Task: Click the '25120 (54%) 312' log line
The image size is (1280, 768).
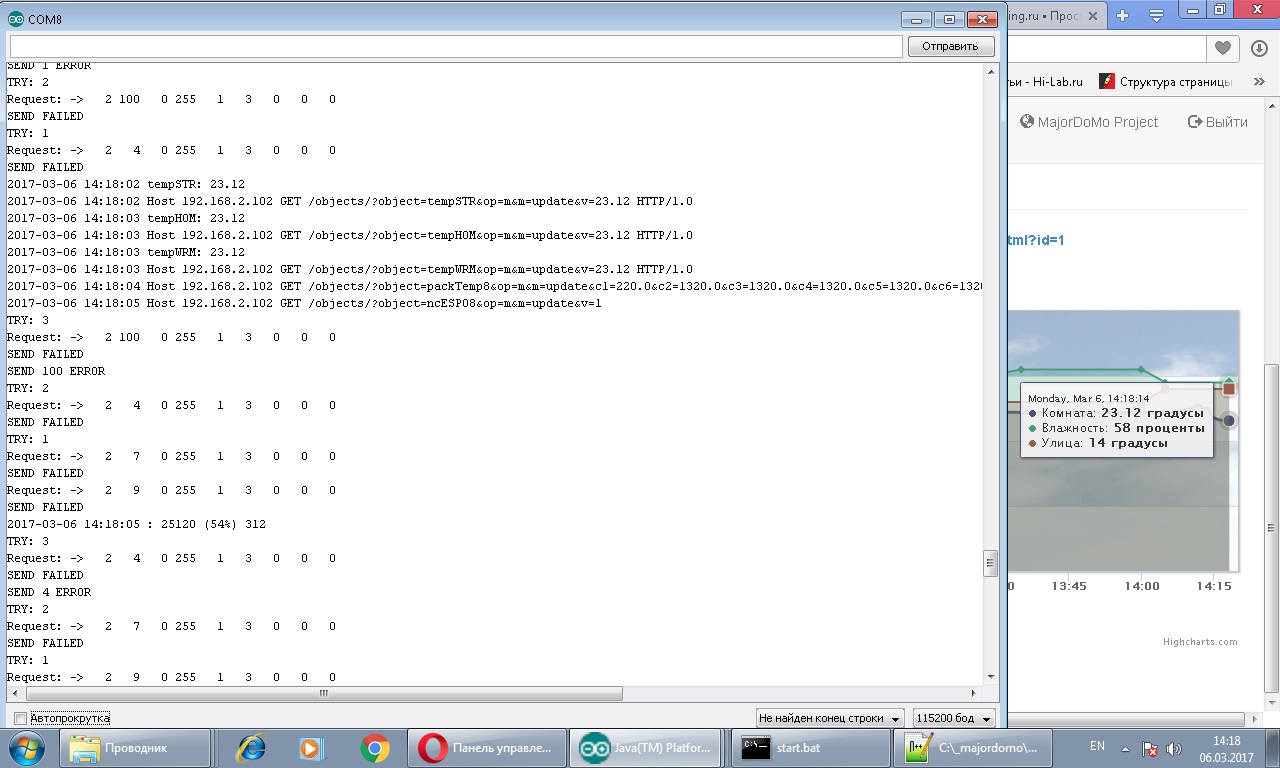Action: [136, 524]
